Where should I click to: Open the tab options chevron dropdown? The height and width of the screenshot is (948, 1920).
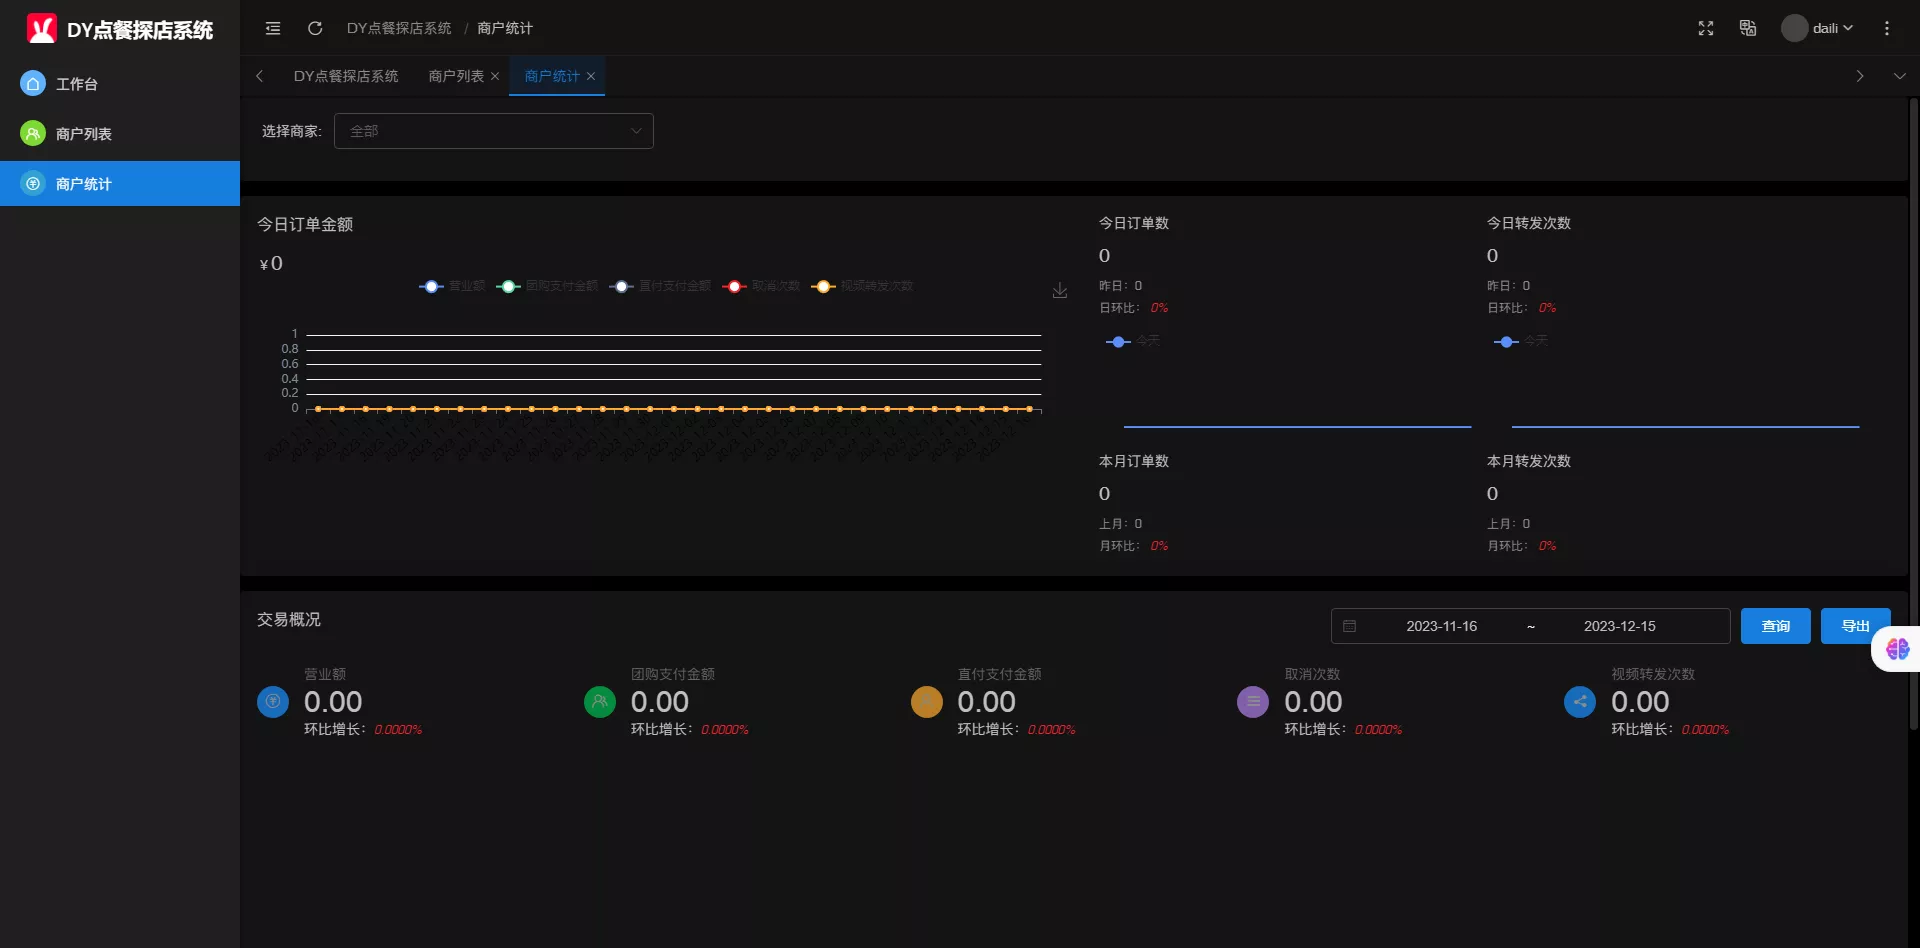tap(1899, 76)
